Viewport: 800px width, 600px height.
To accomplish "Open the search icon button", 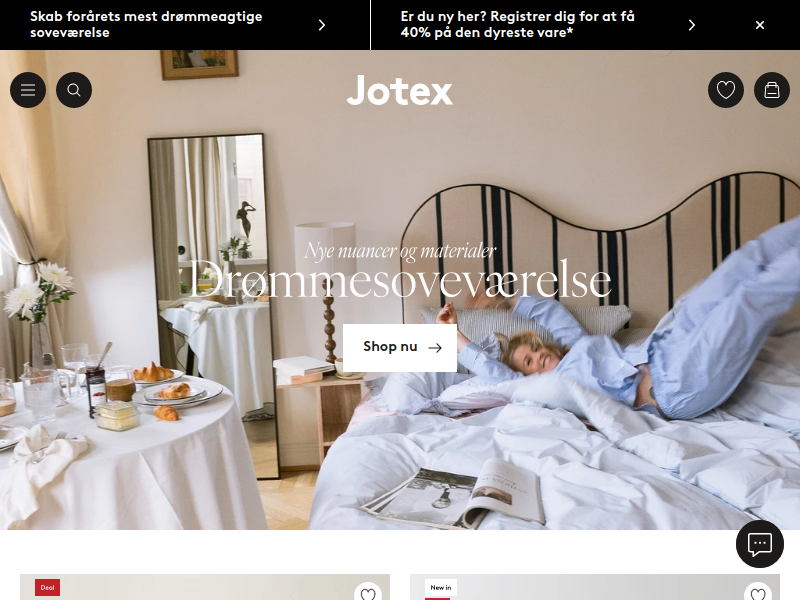I will (x=74, y=90).
